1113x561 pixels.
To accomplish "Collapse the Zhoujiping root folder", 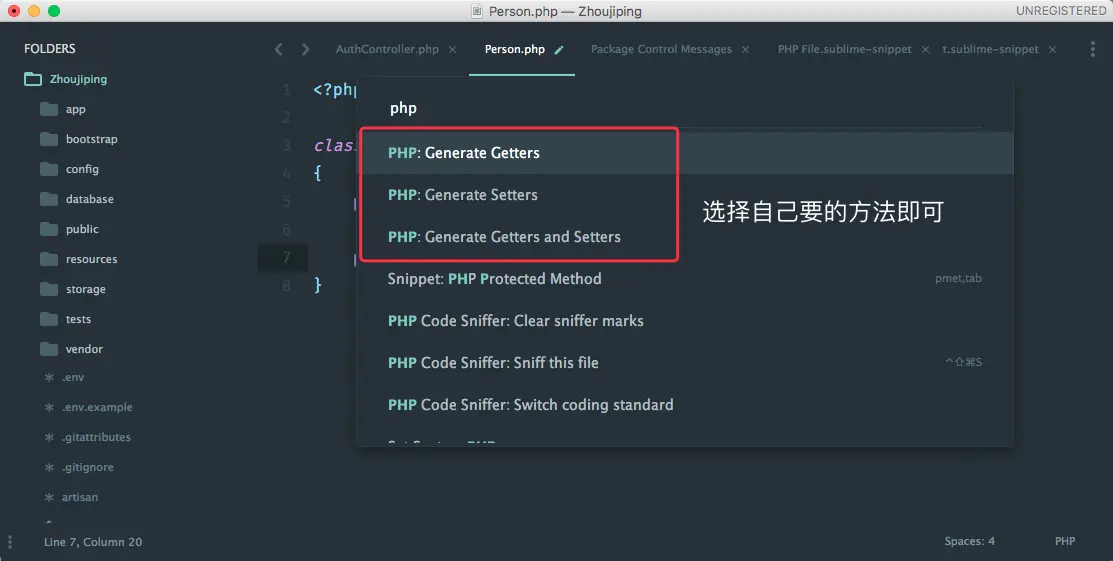I will tap(78, 79).
